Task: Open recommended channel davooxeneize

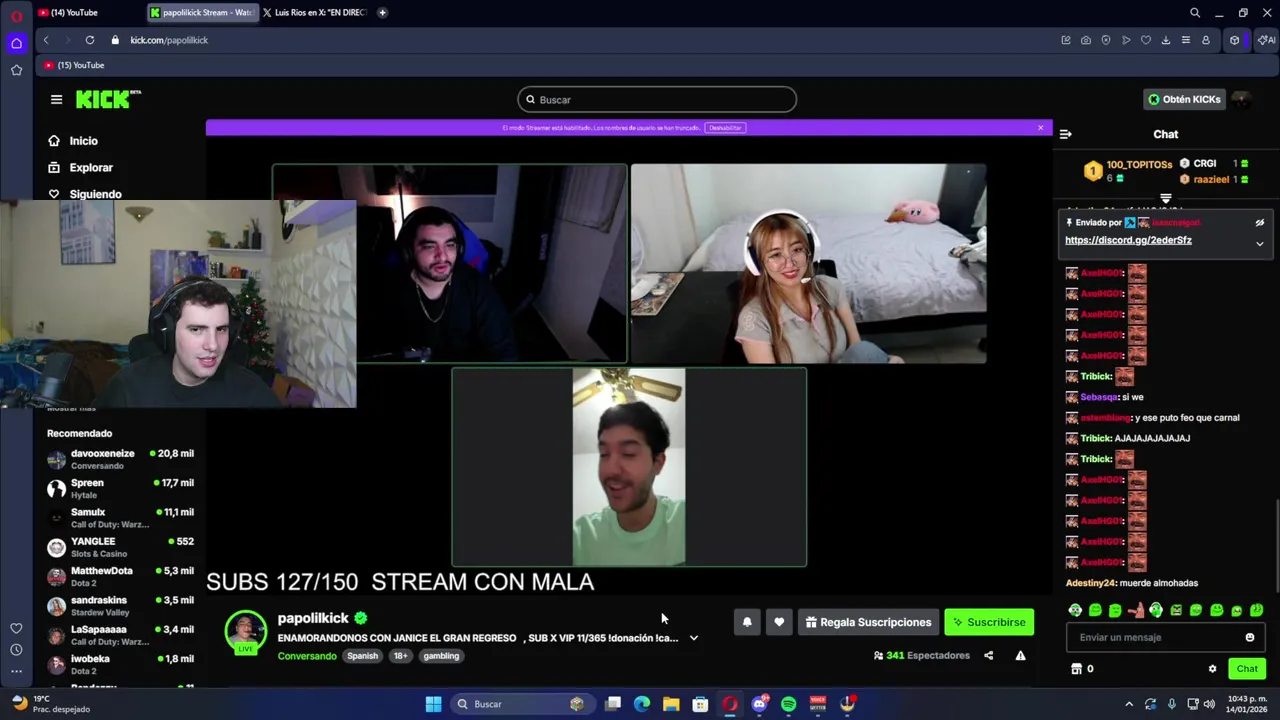Action: pos(120,459)
